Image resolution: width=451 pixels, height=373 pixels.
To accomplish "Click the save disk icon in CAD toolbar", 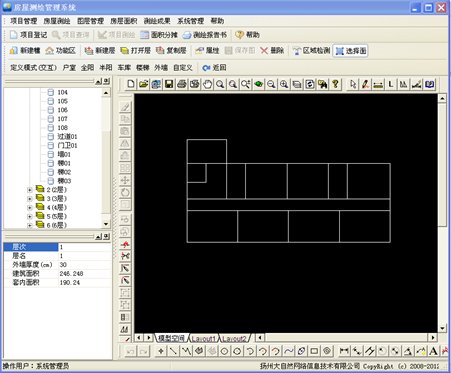I will [x=169, y=84].
